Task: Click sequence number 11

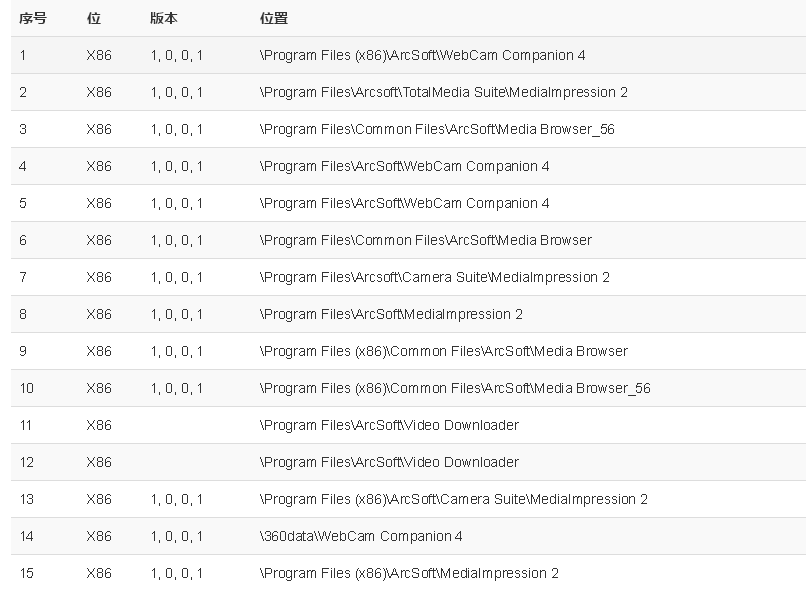Action: [26, 425]
